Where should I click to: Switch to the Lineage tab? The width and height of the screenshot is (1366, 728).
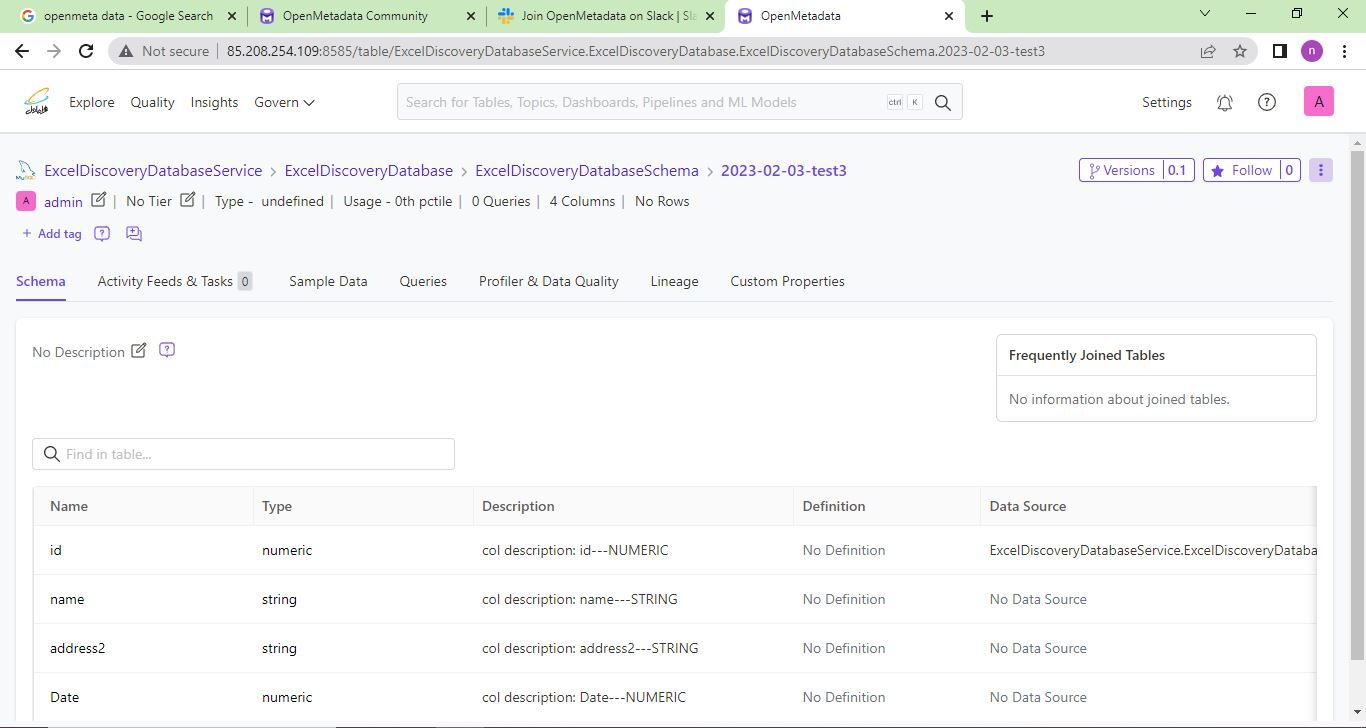click(x=674, y=281)
